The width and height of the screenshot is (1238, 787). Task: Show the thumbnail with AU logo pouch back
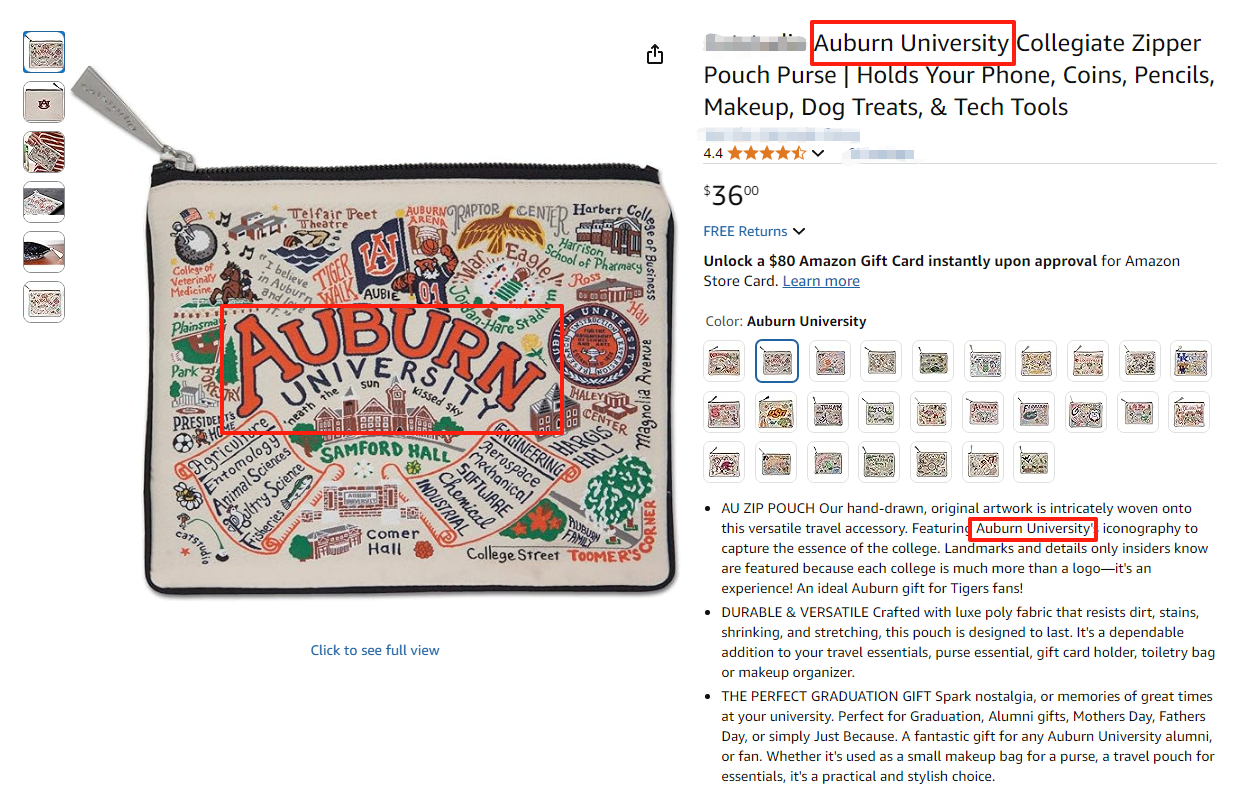[44, 102]
